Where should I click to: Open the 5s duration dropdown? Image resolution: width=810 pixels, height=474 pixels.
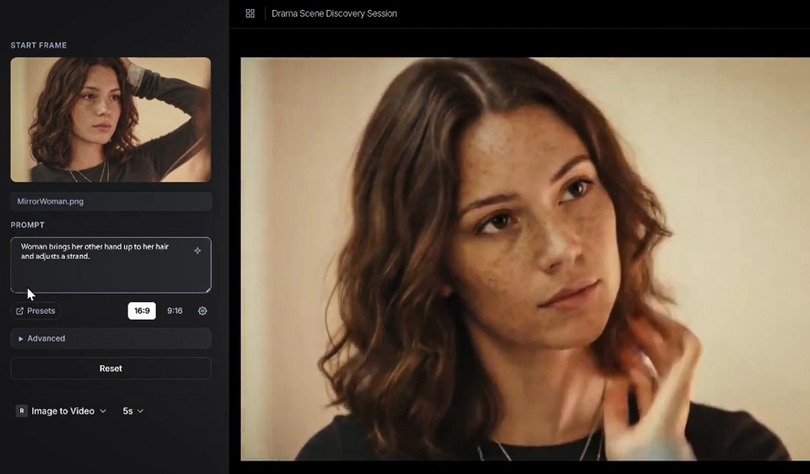click(x=133, y=411)
